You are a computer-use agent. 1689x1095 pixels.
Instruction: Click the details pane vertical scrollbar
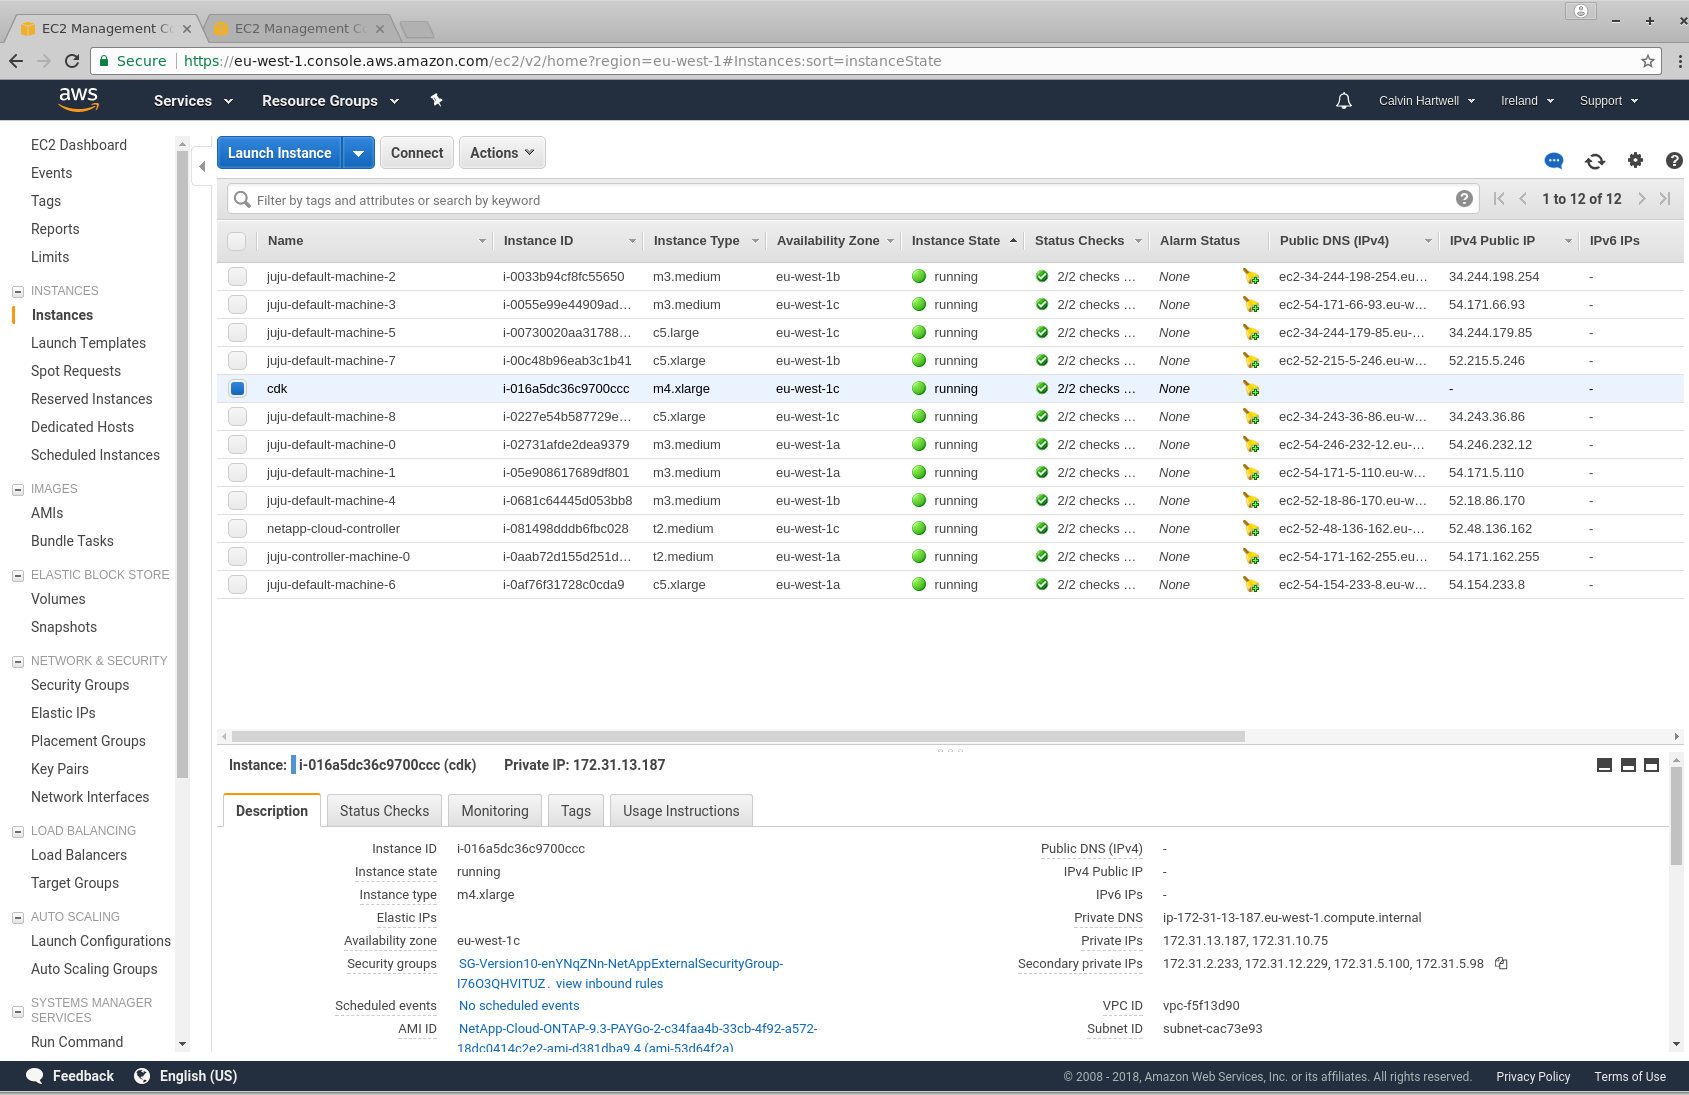tap(1676, 816)
